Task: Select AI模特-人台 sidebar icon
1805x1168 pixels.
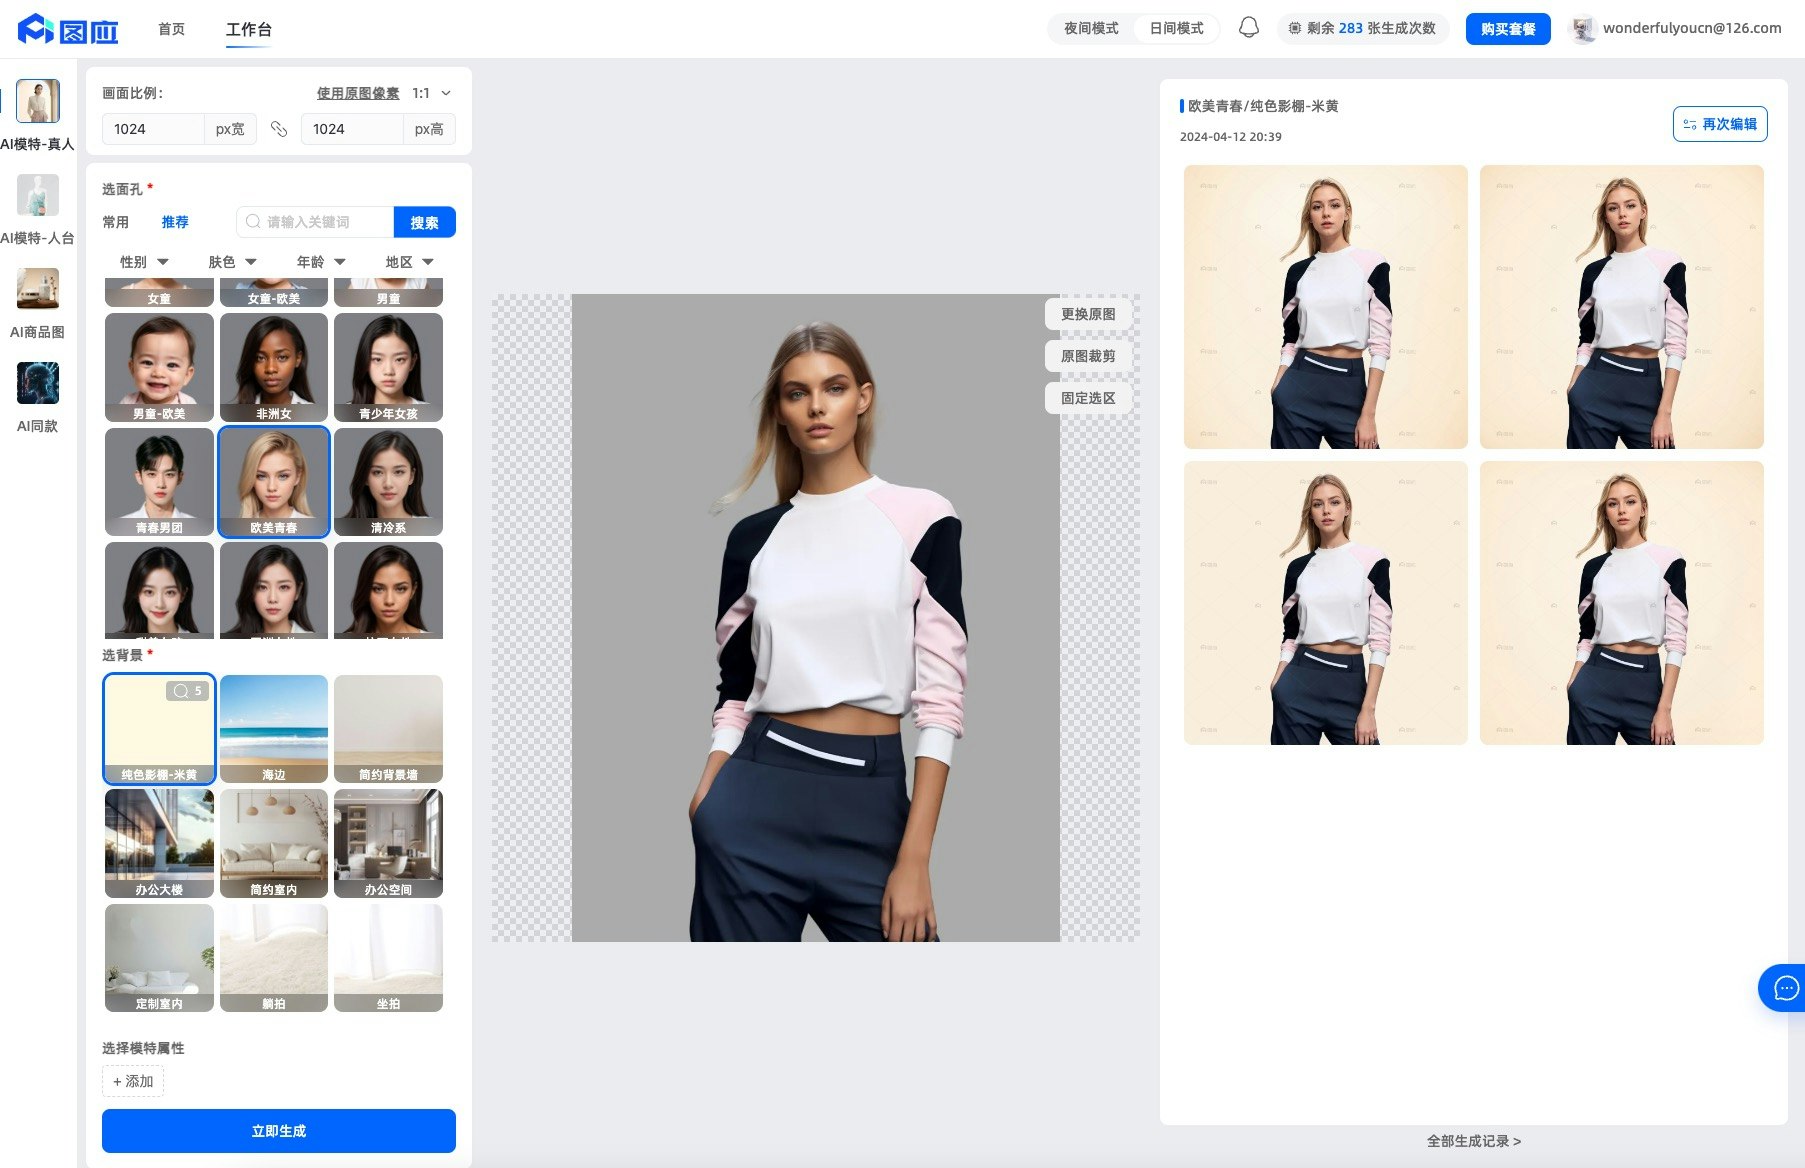Action: 38,195
